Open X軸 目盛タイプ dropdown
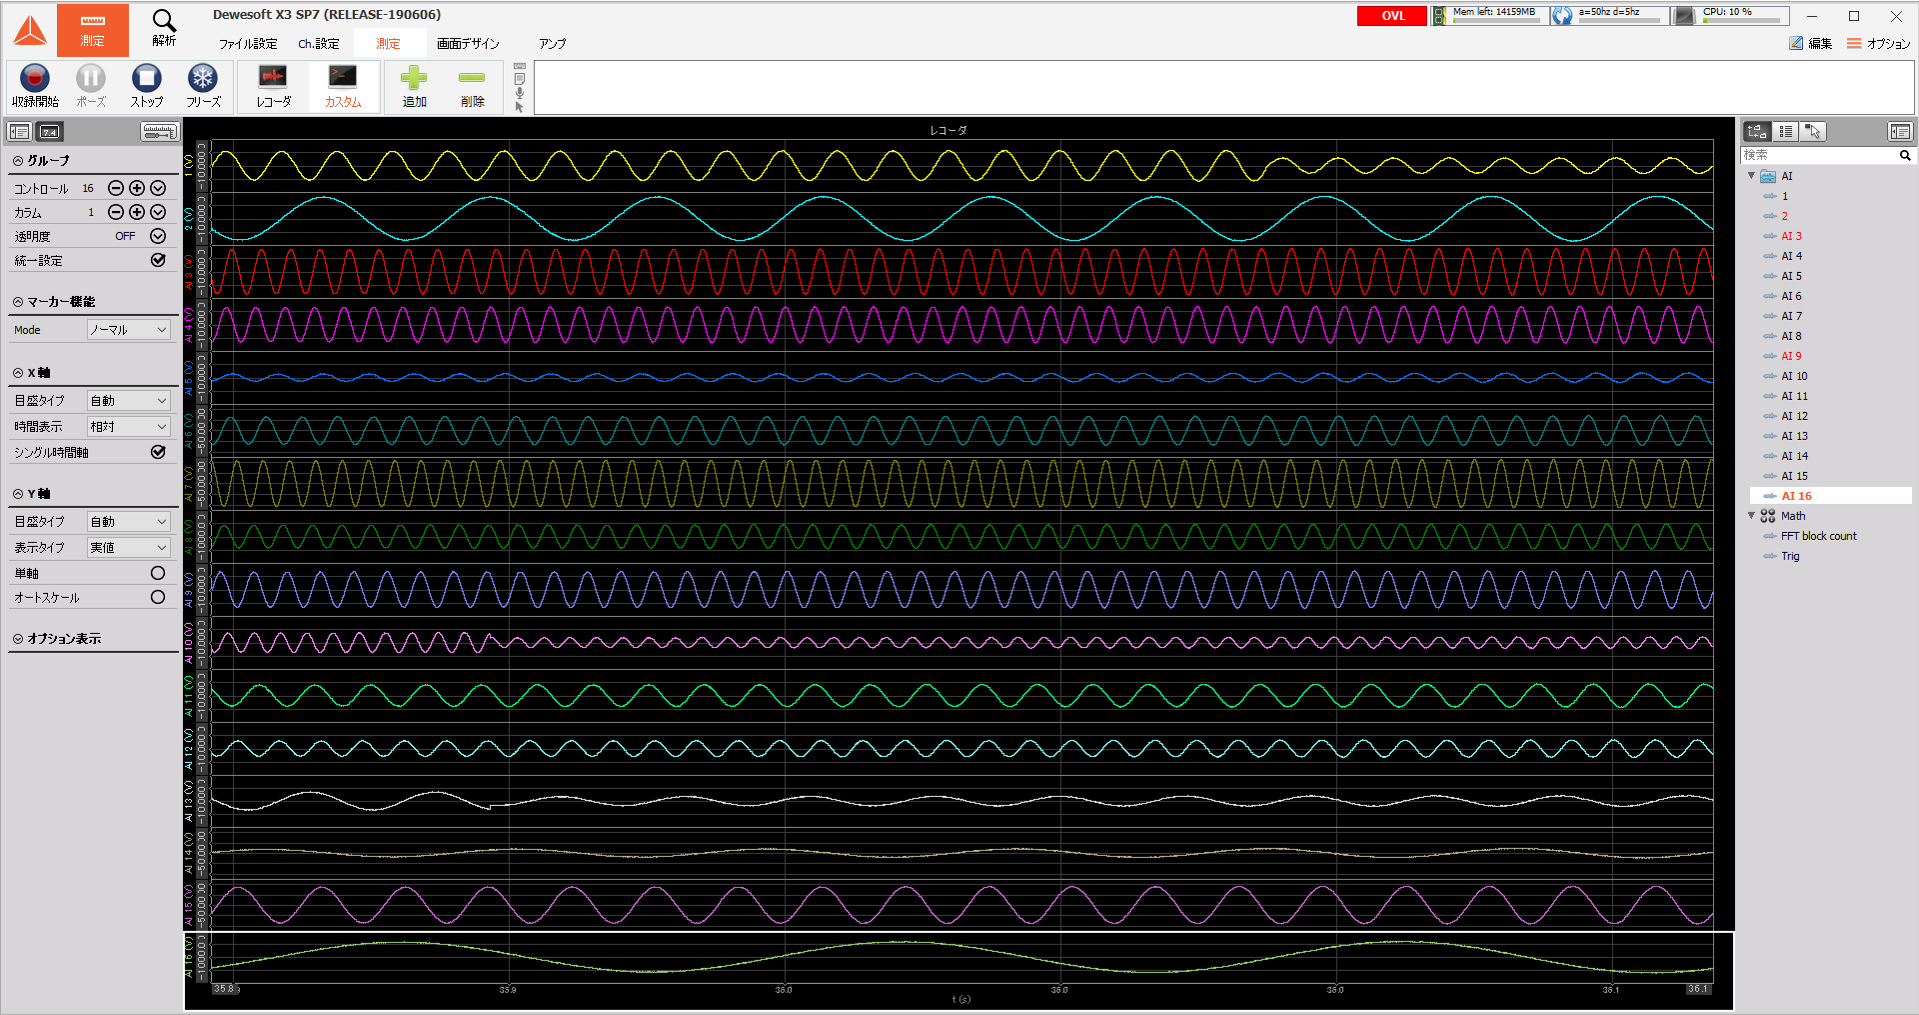 point(129,400)
